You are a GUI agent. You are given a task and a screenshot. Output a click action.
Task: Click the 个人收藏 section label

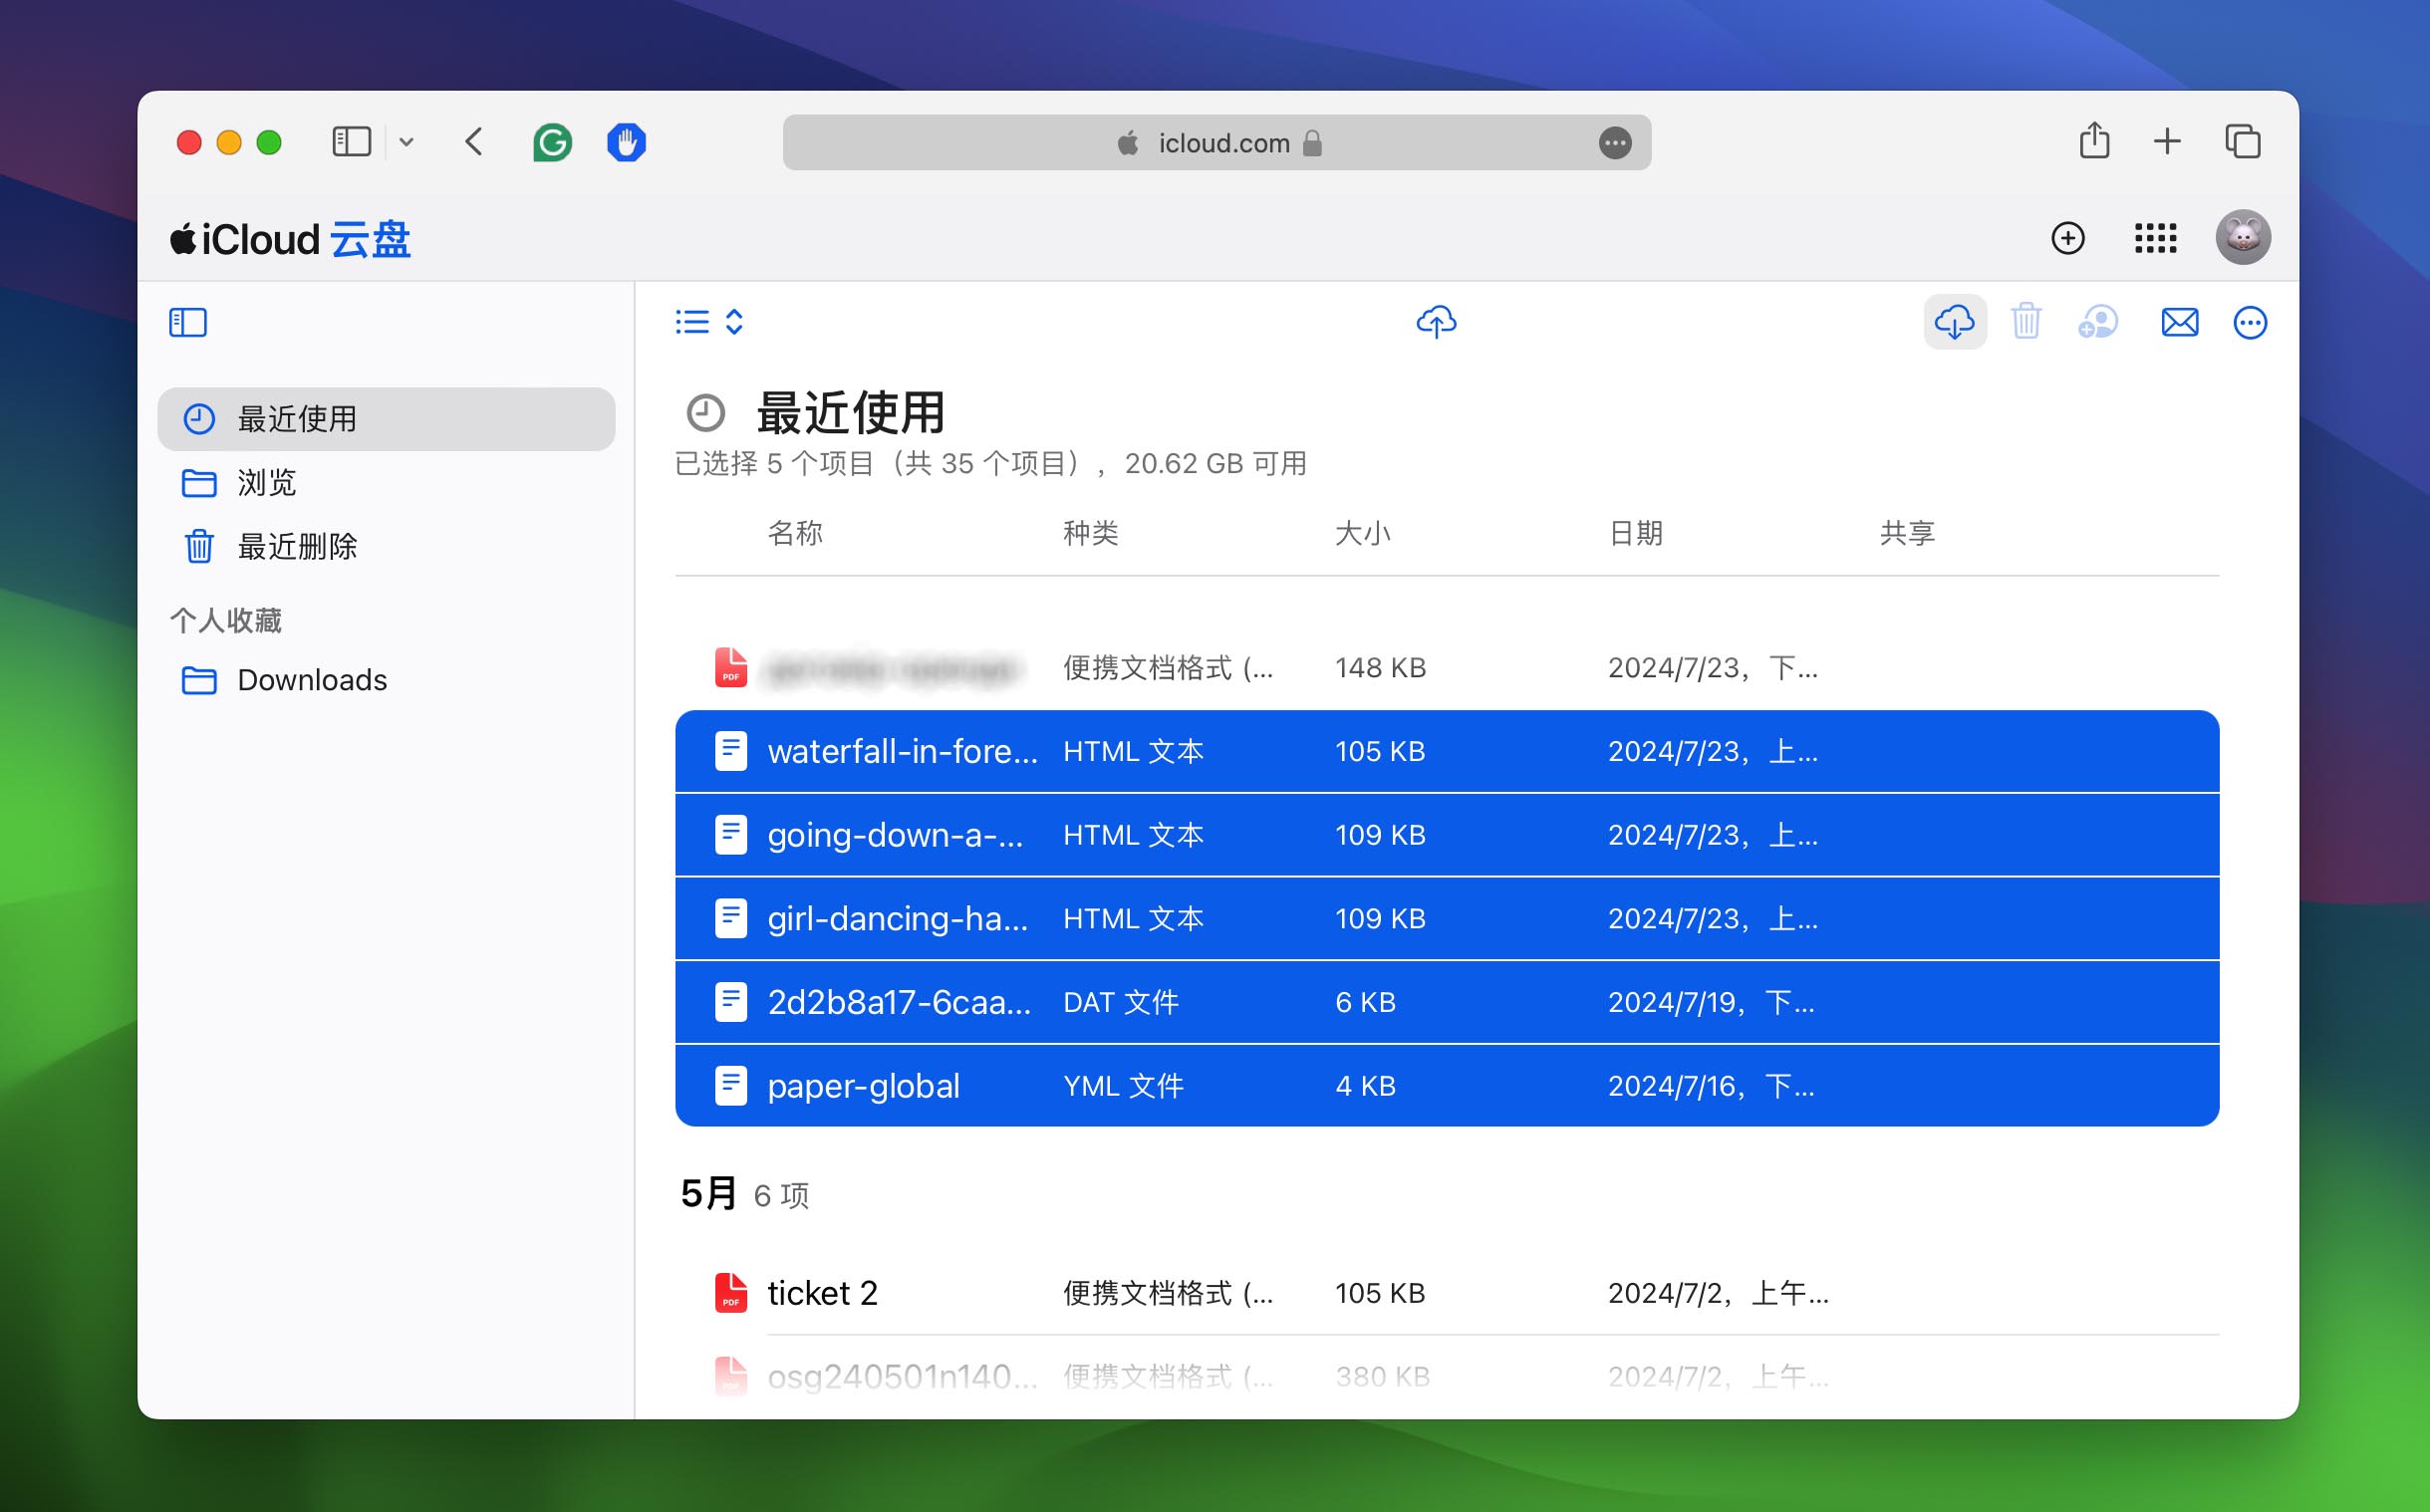[x=226, y=621]
